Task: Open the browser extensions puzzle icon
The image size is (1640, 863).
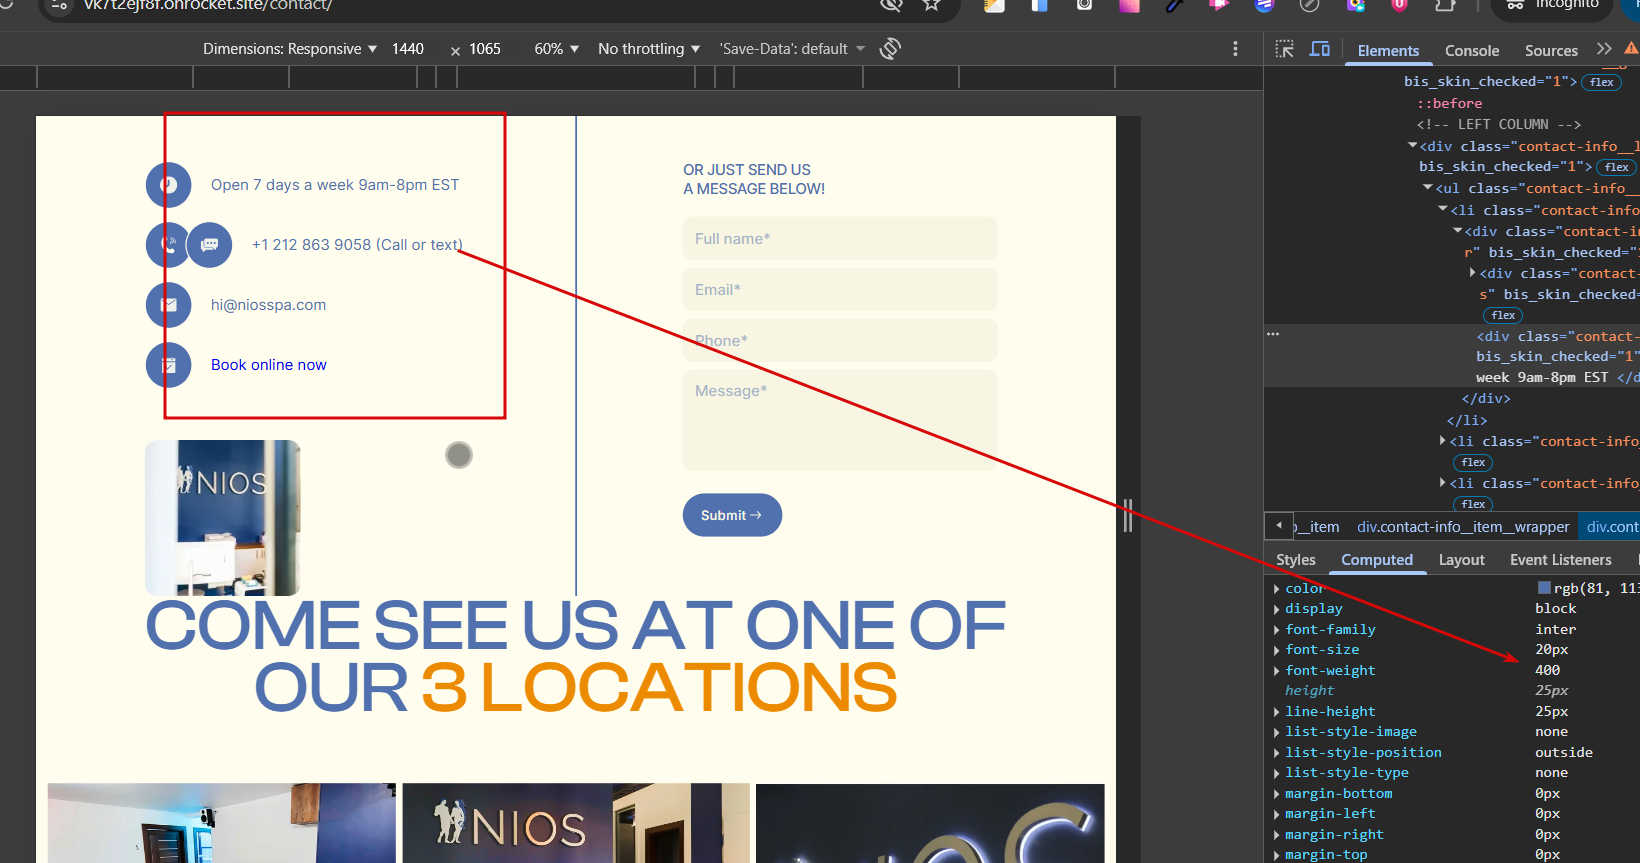Action: tap(1444, 5)
